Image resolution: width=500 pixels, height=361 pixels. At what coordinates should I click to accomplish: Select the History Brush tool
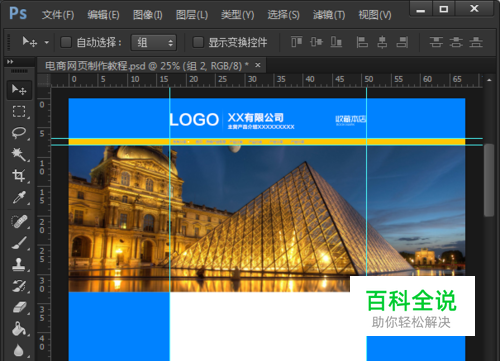[19, 286]
